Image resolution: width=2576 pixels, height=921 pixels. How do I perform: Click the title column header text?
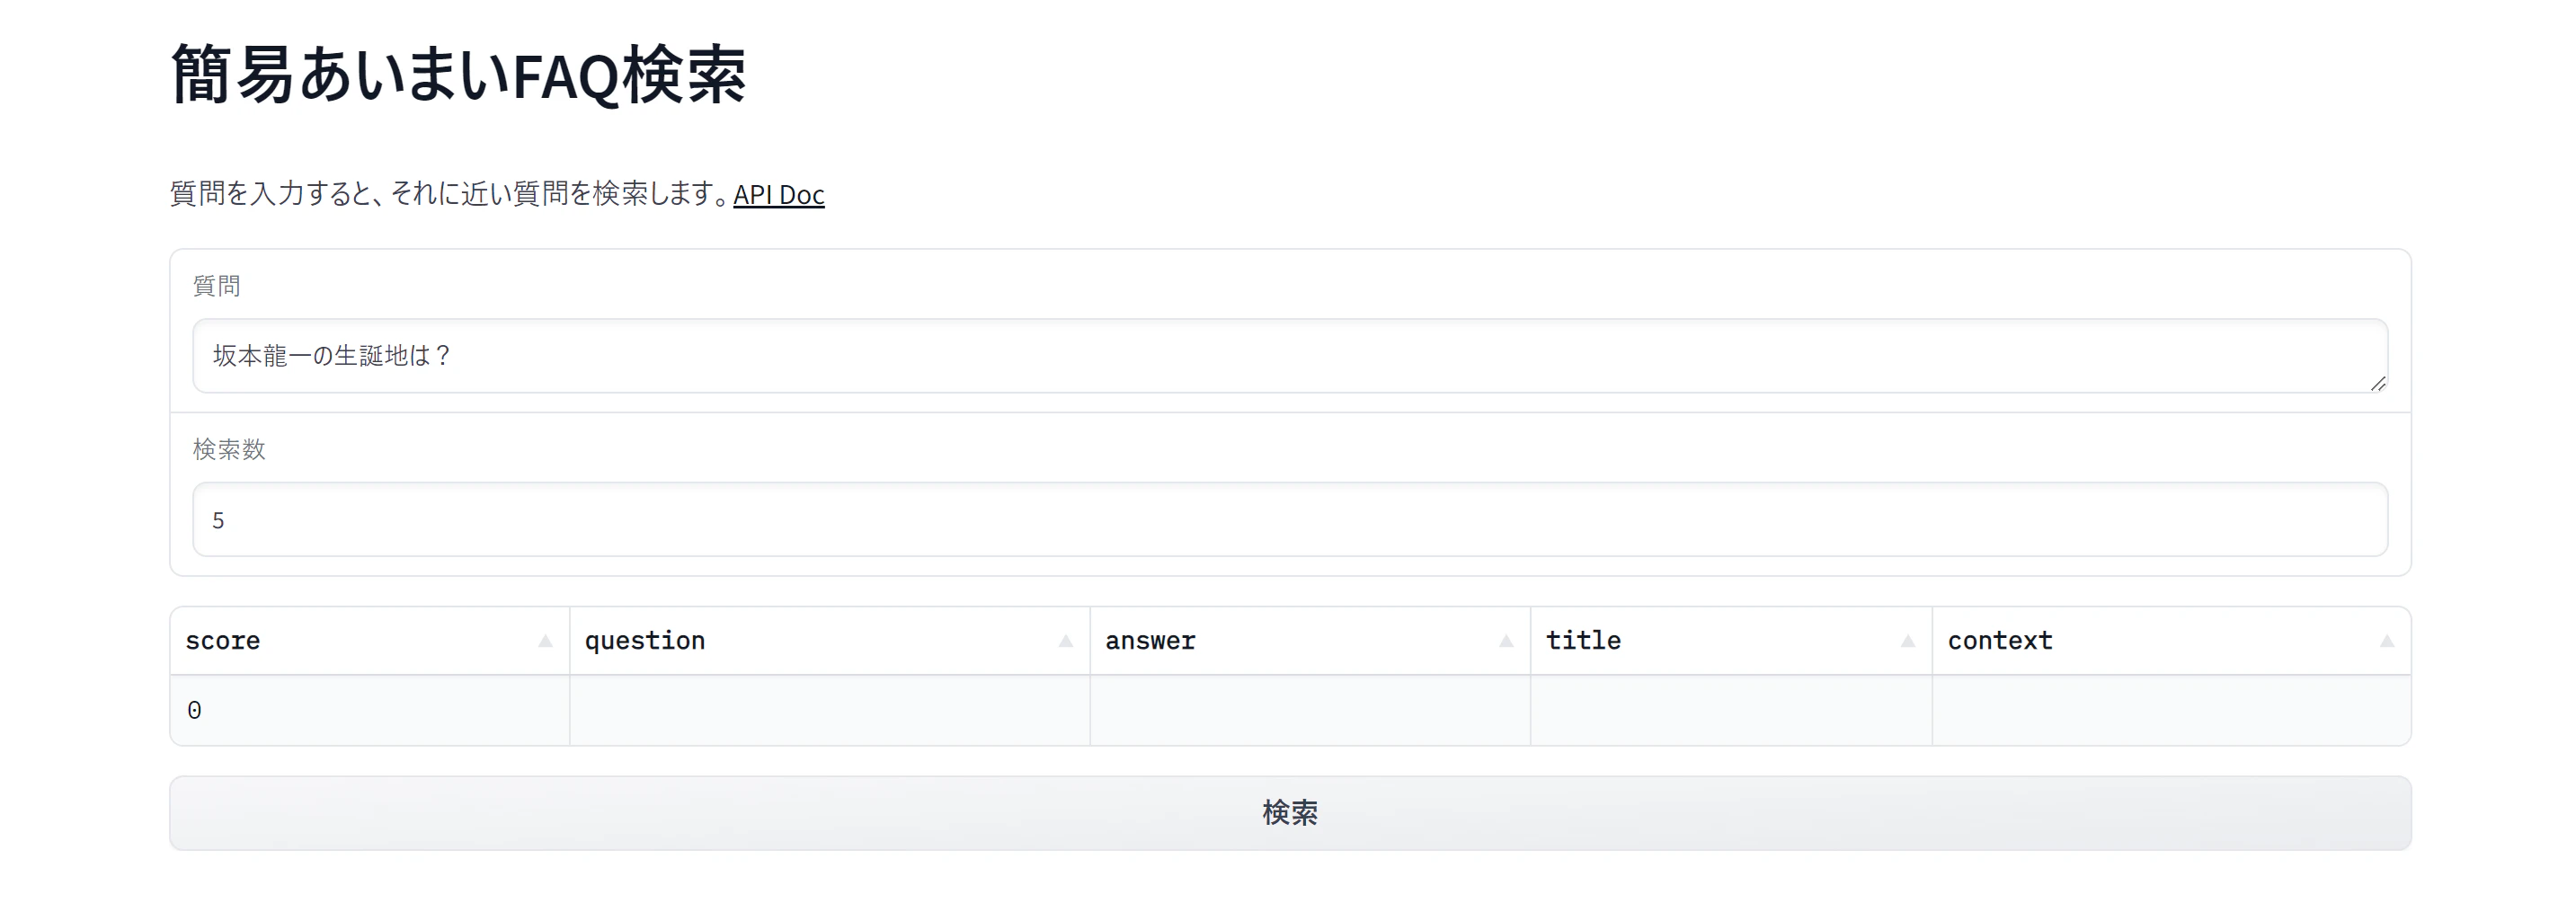(1583, 640)
